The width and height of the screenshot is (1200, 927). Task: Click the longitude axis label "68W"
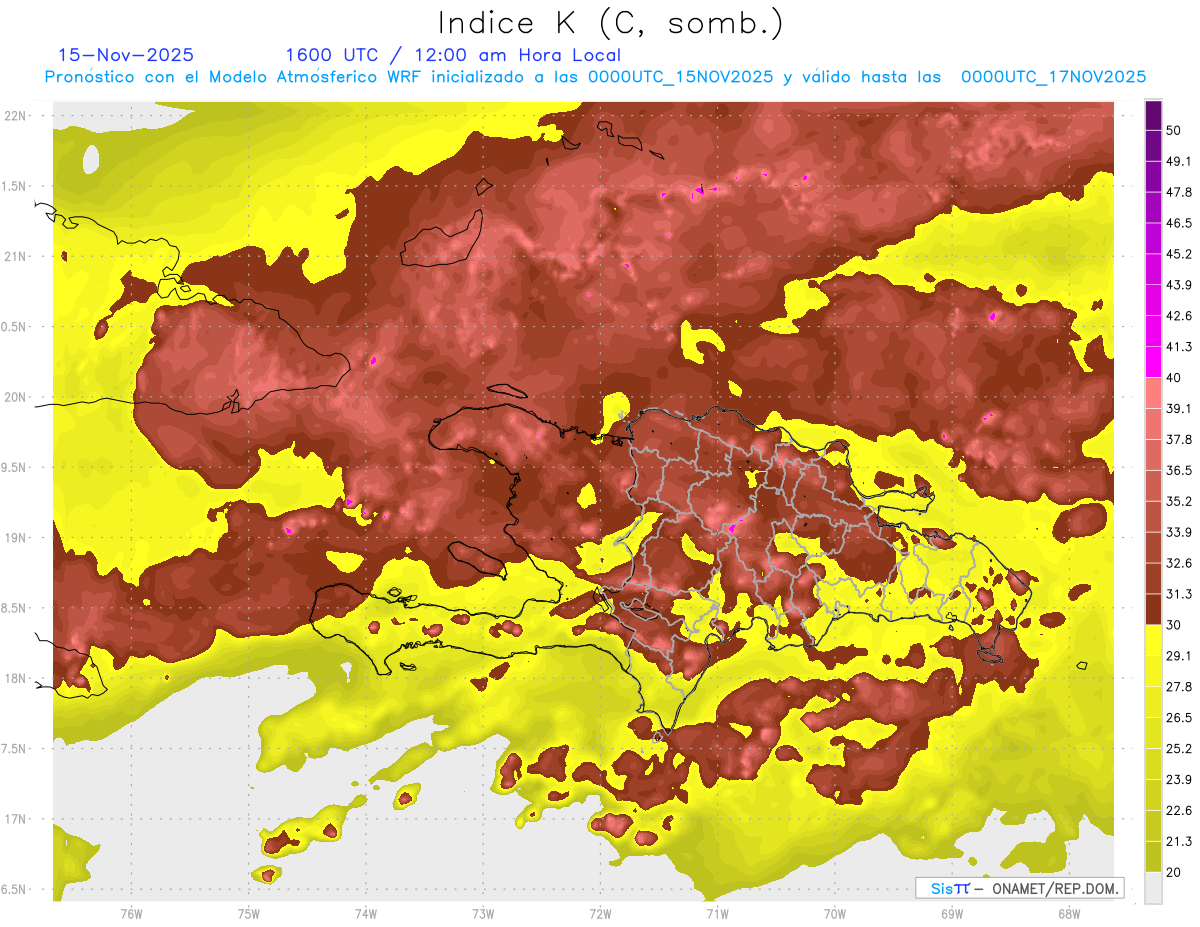tap(1069, 914)
